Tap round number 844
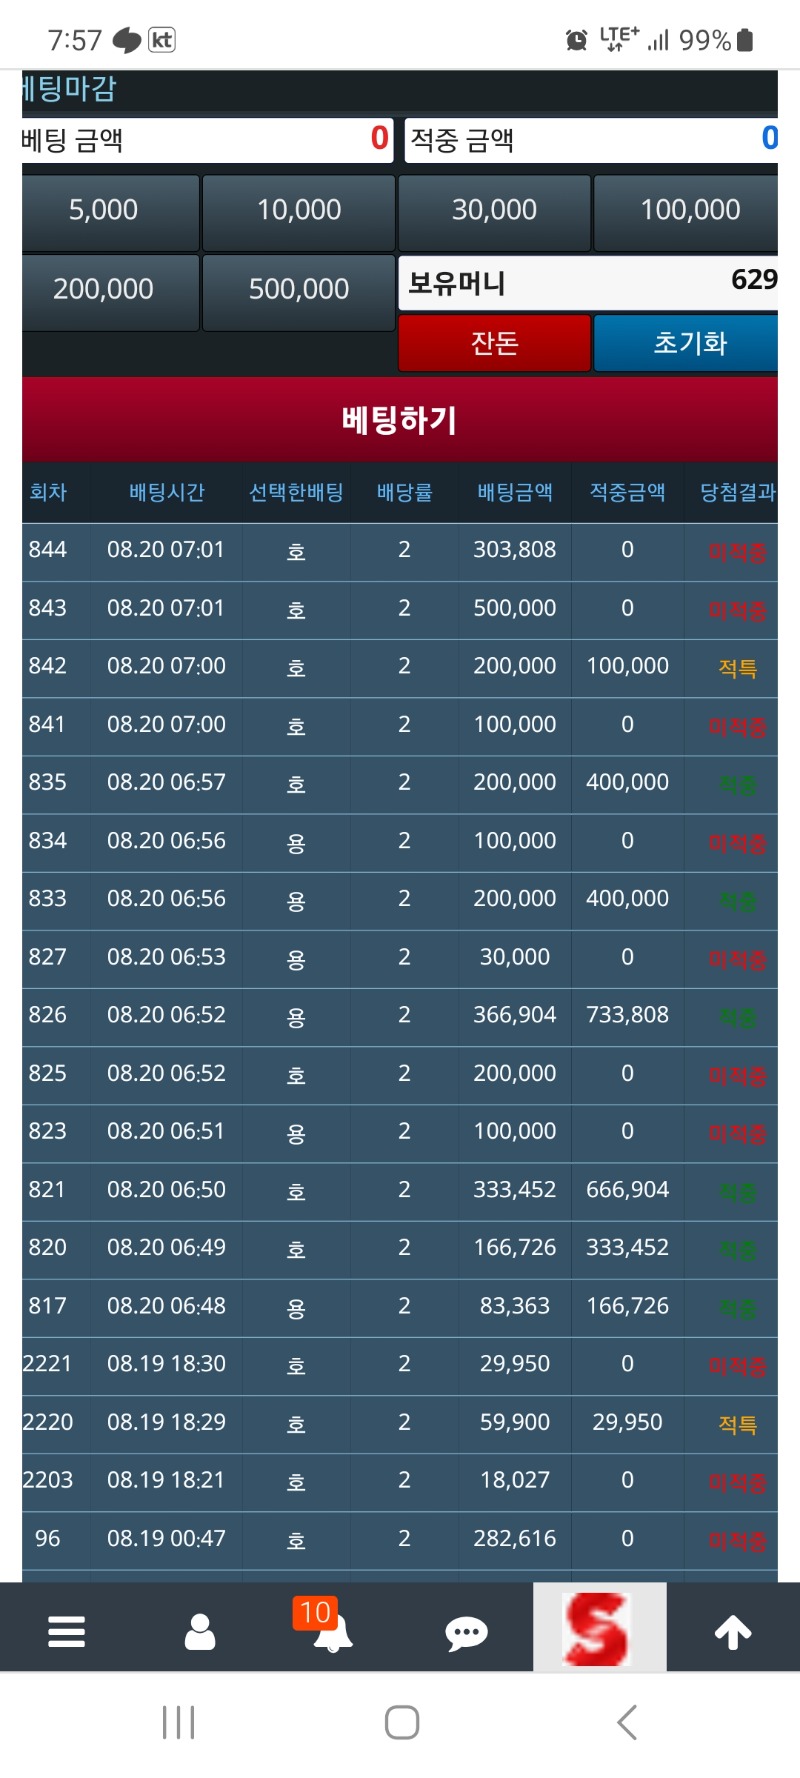 point(47,550)
